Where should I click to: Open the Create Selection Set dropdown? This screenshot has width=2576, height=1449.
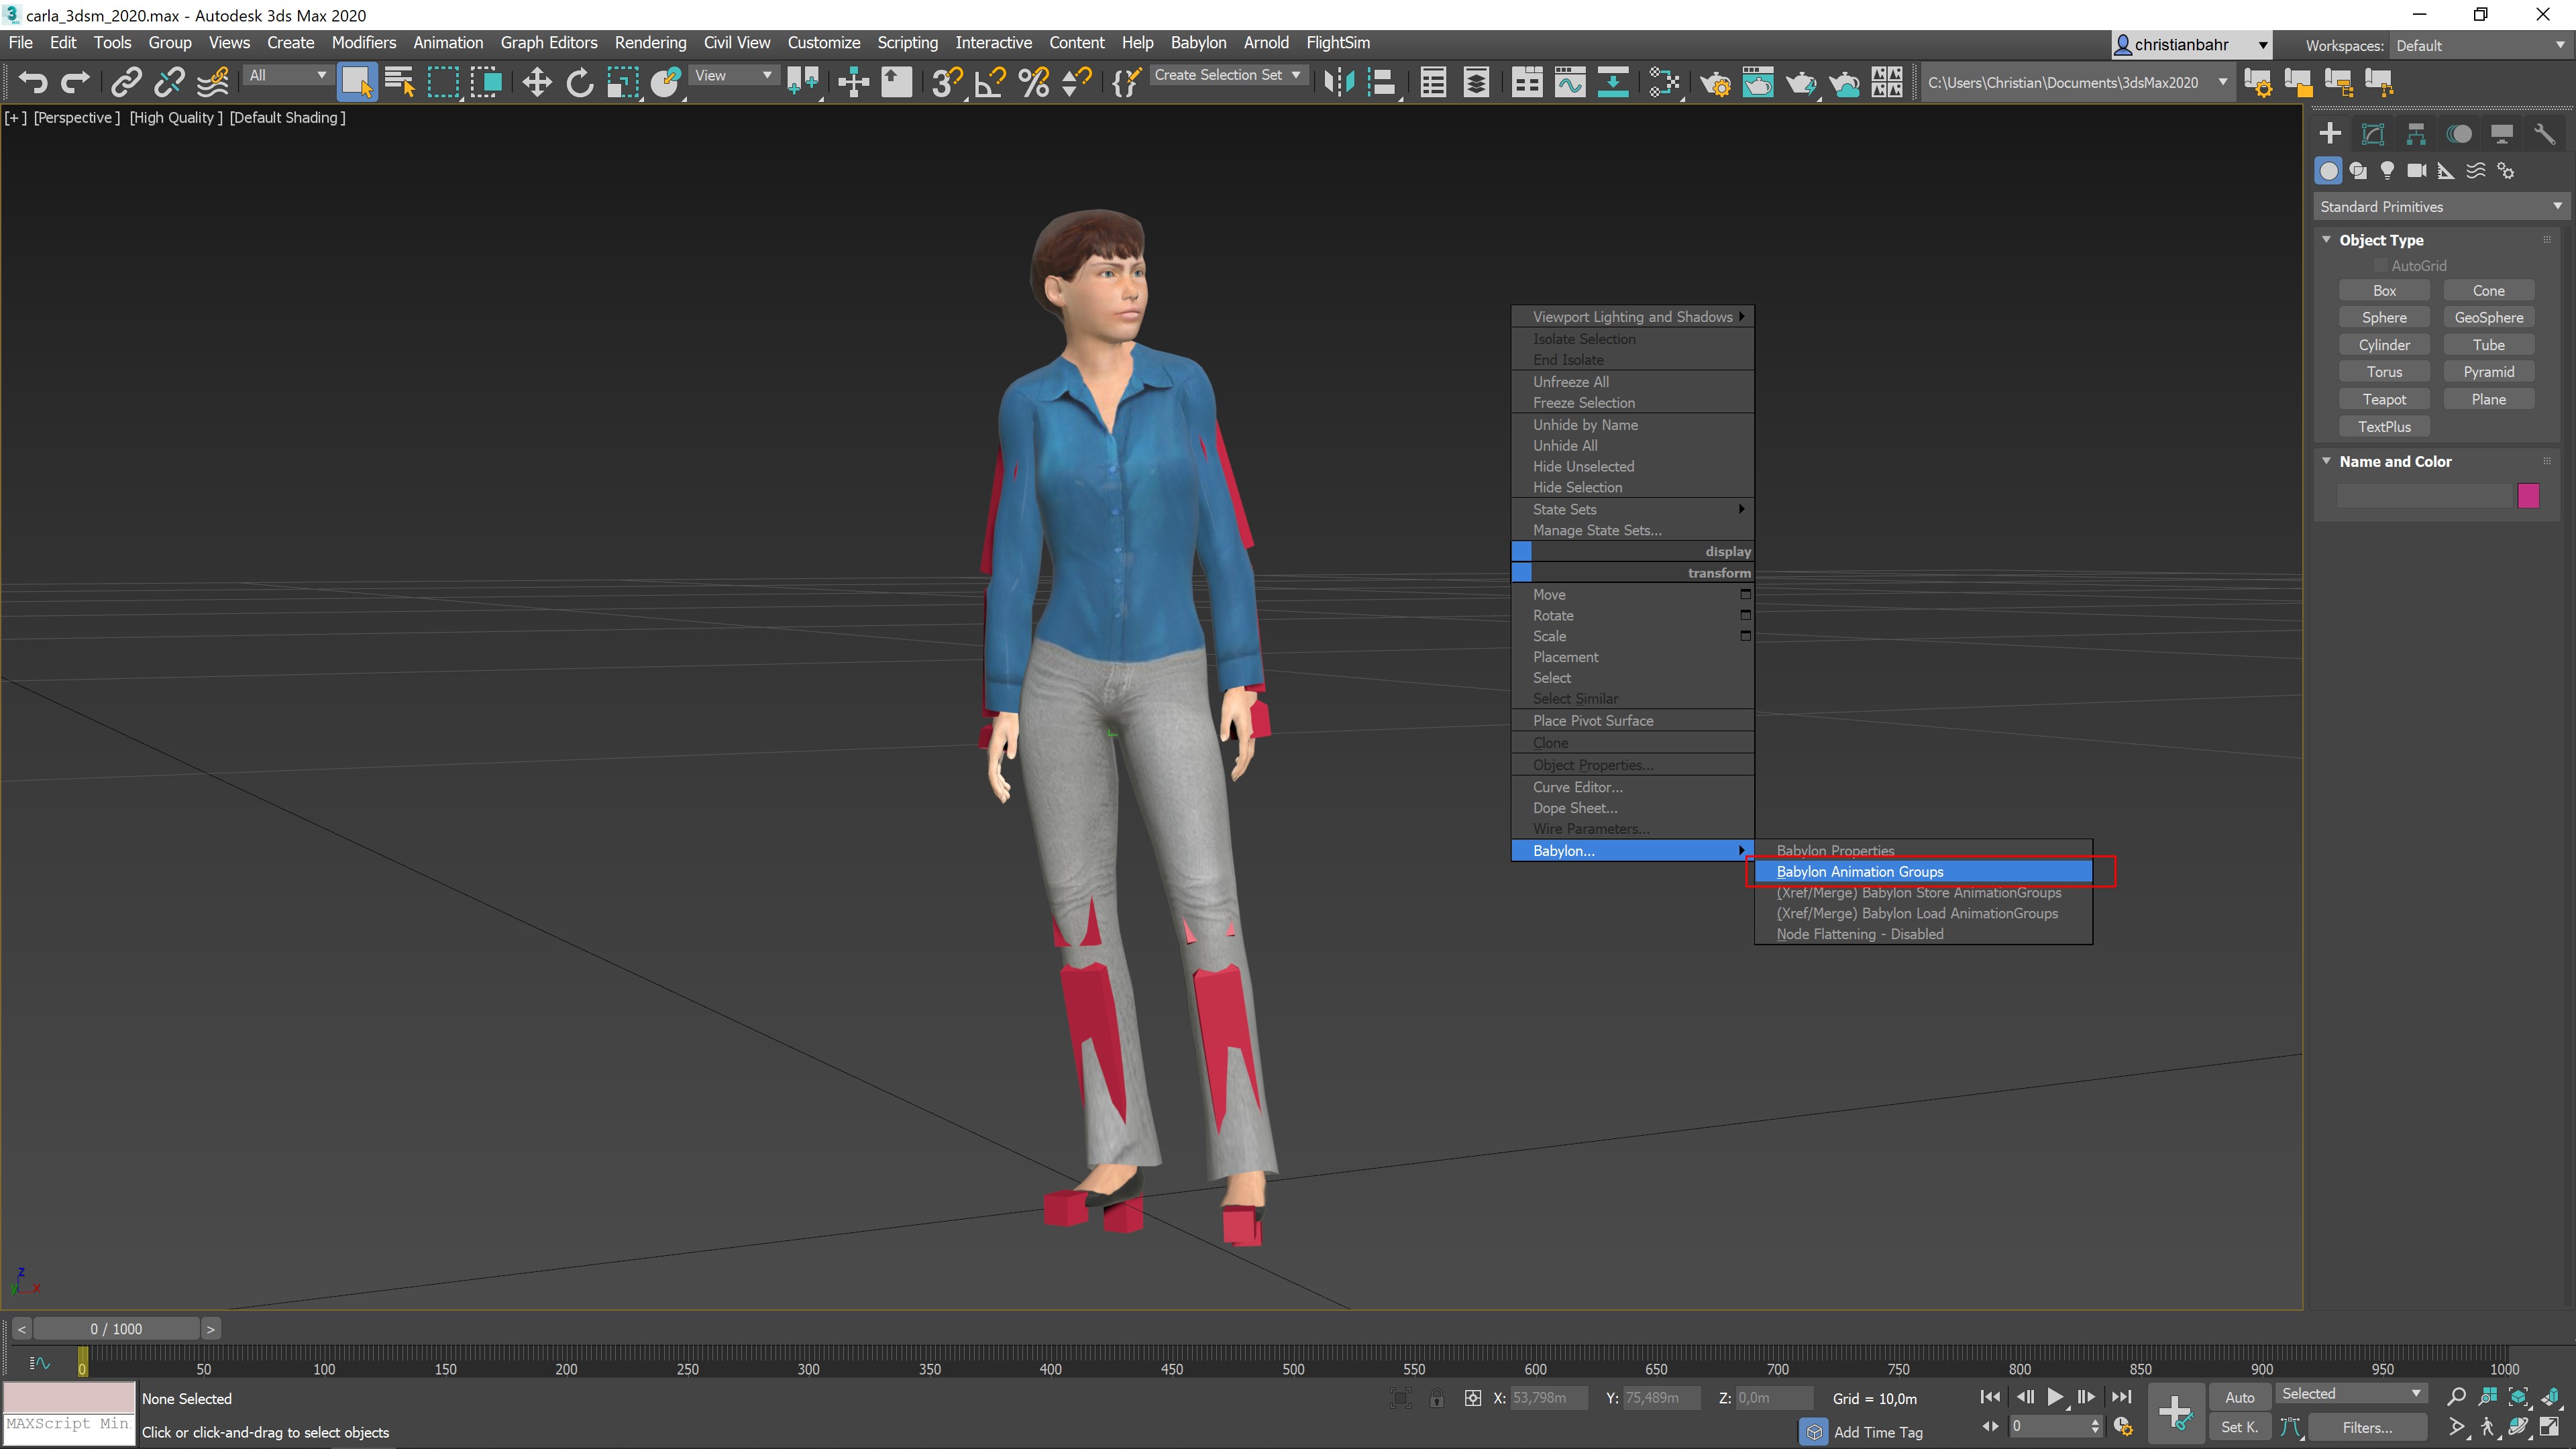point(1227,75)
